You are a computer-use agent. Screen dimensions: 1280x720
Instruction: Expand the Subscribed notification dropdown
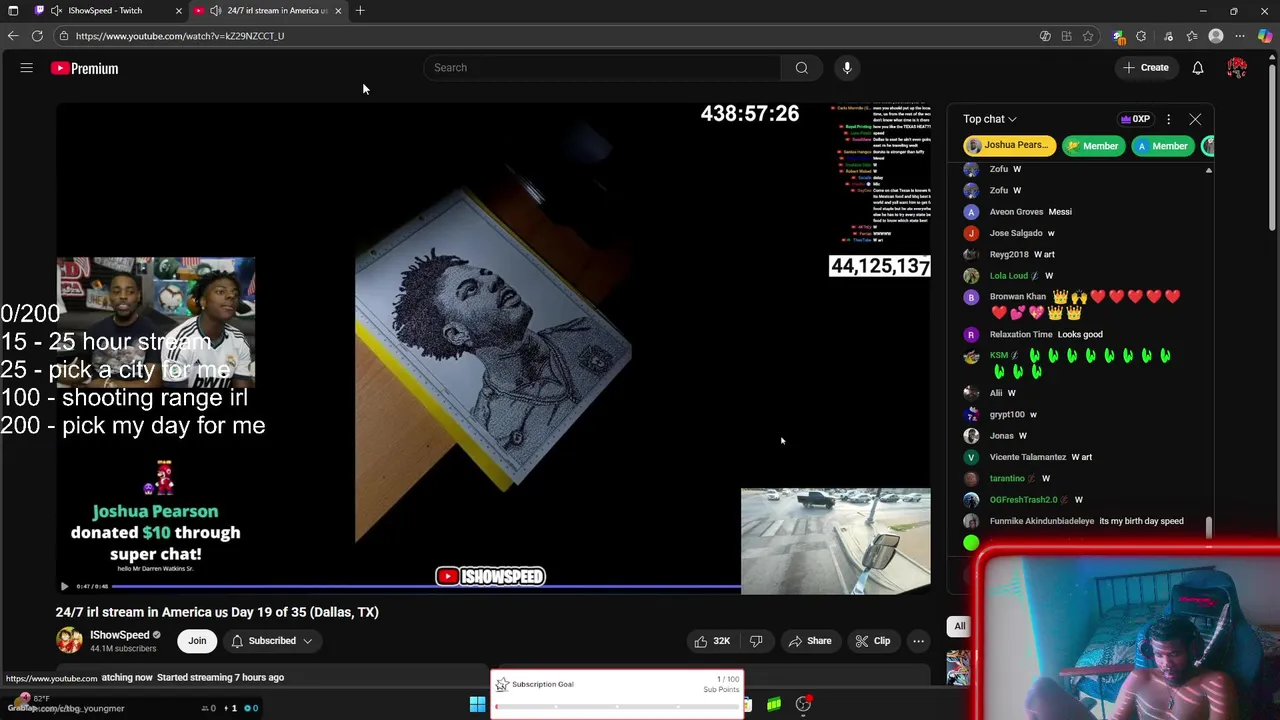(271, 641)
